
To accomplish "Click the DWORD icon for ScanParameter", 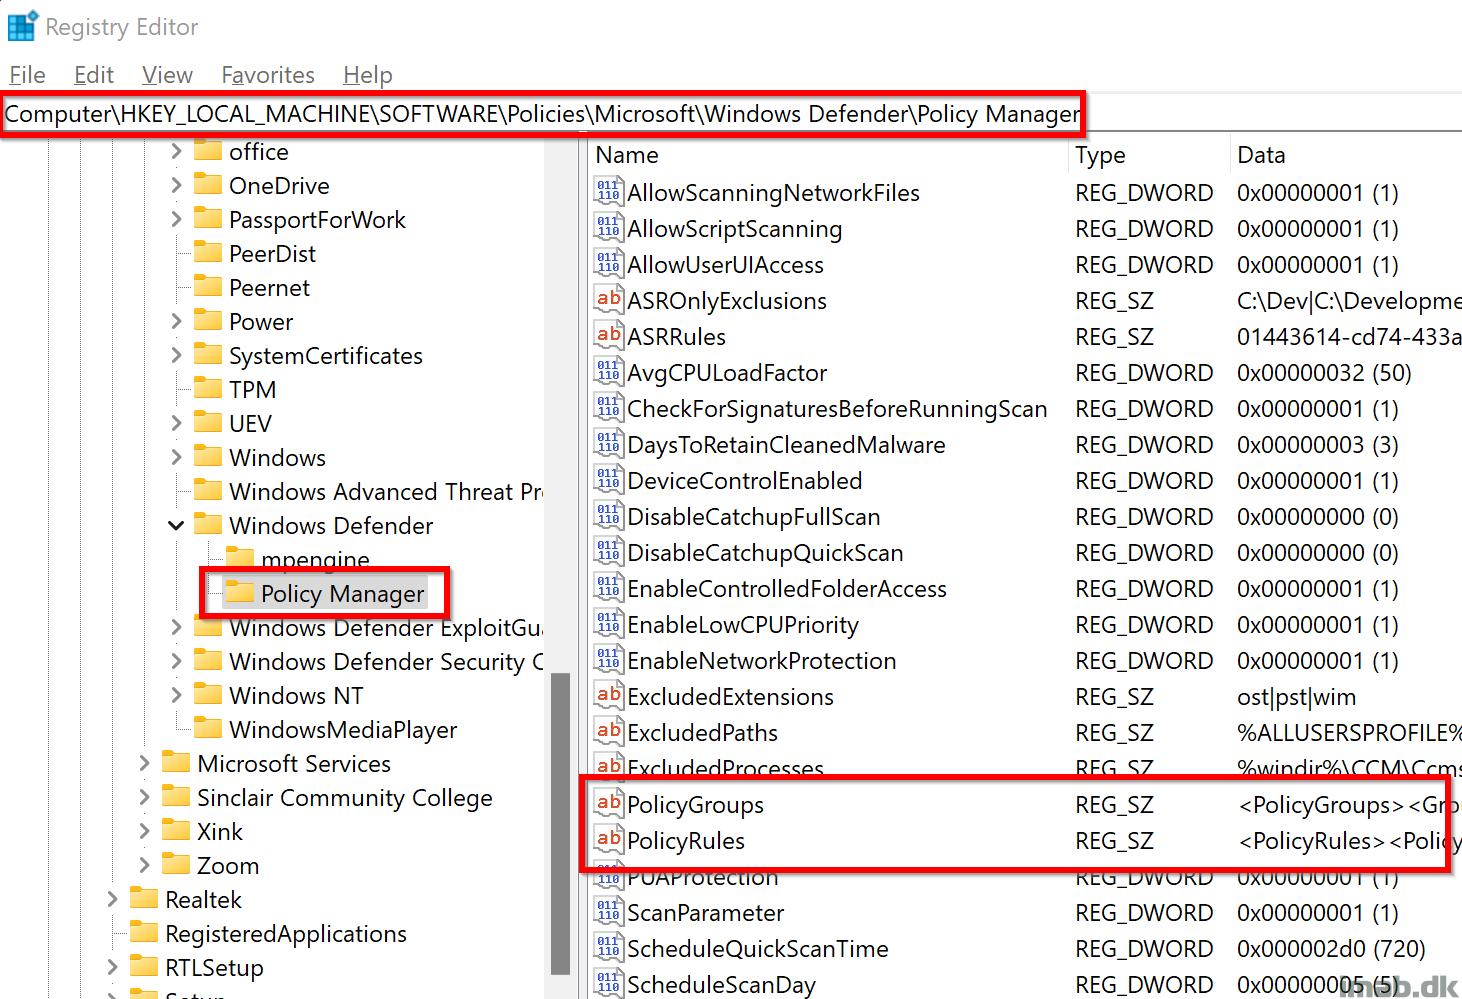I will (x=608, y=912).
